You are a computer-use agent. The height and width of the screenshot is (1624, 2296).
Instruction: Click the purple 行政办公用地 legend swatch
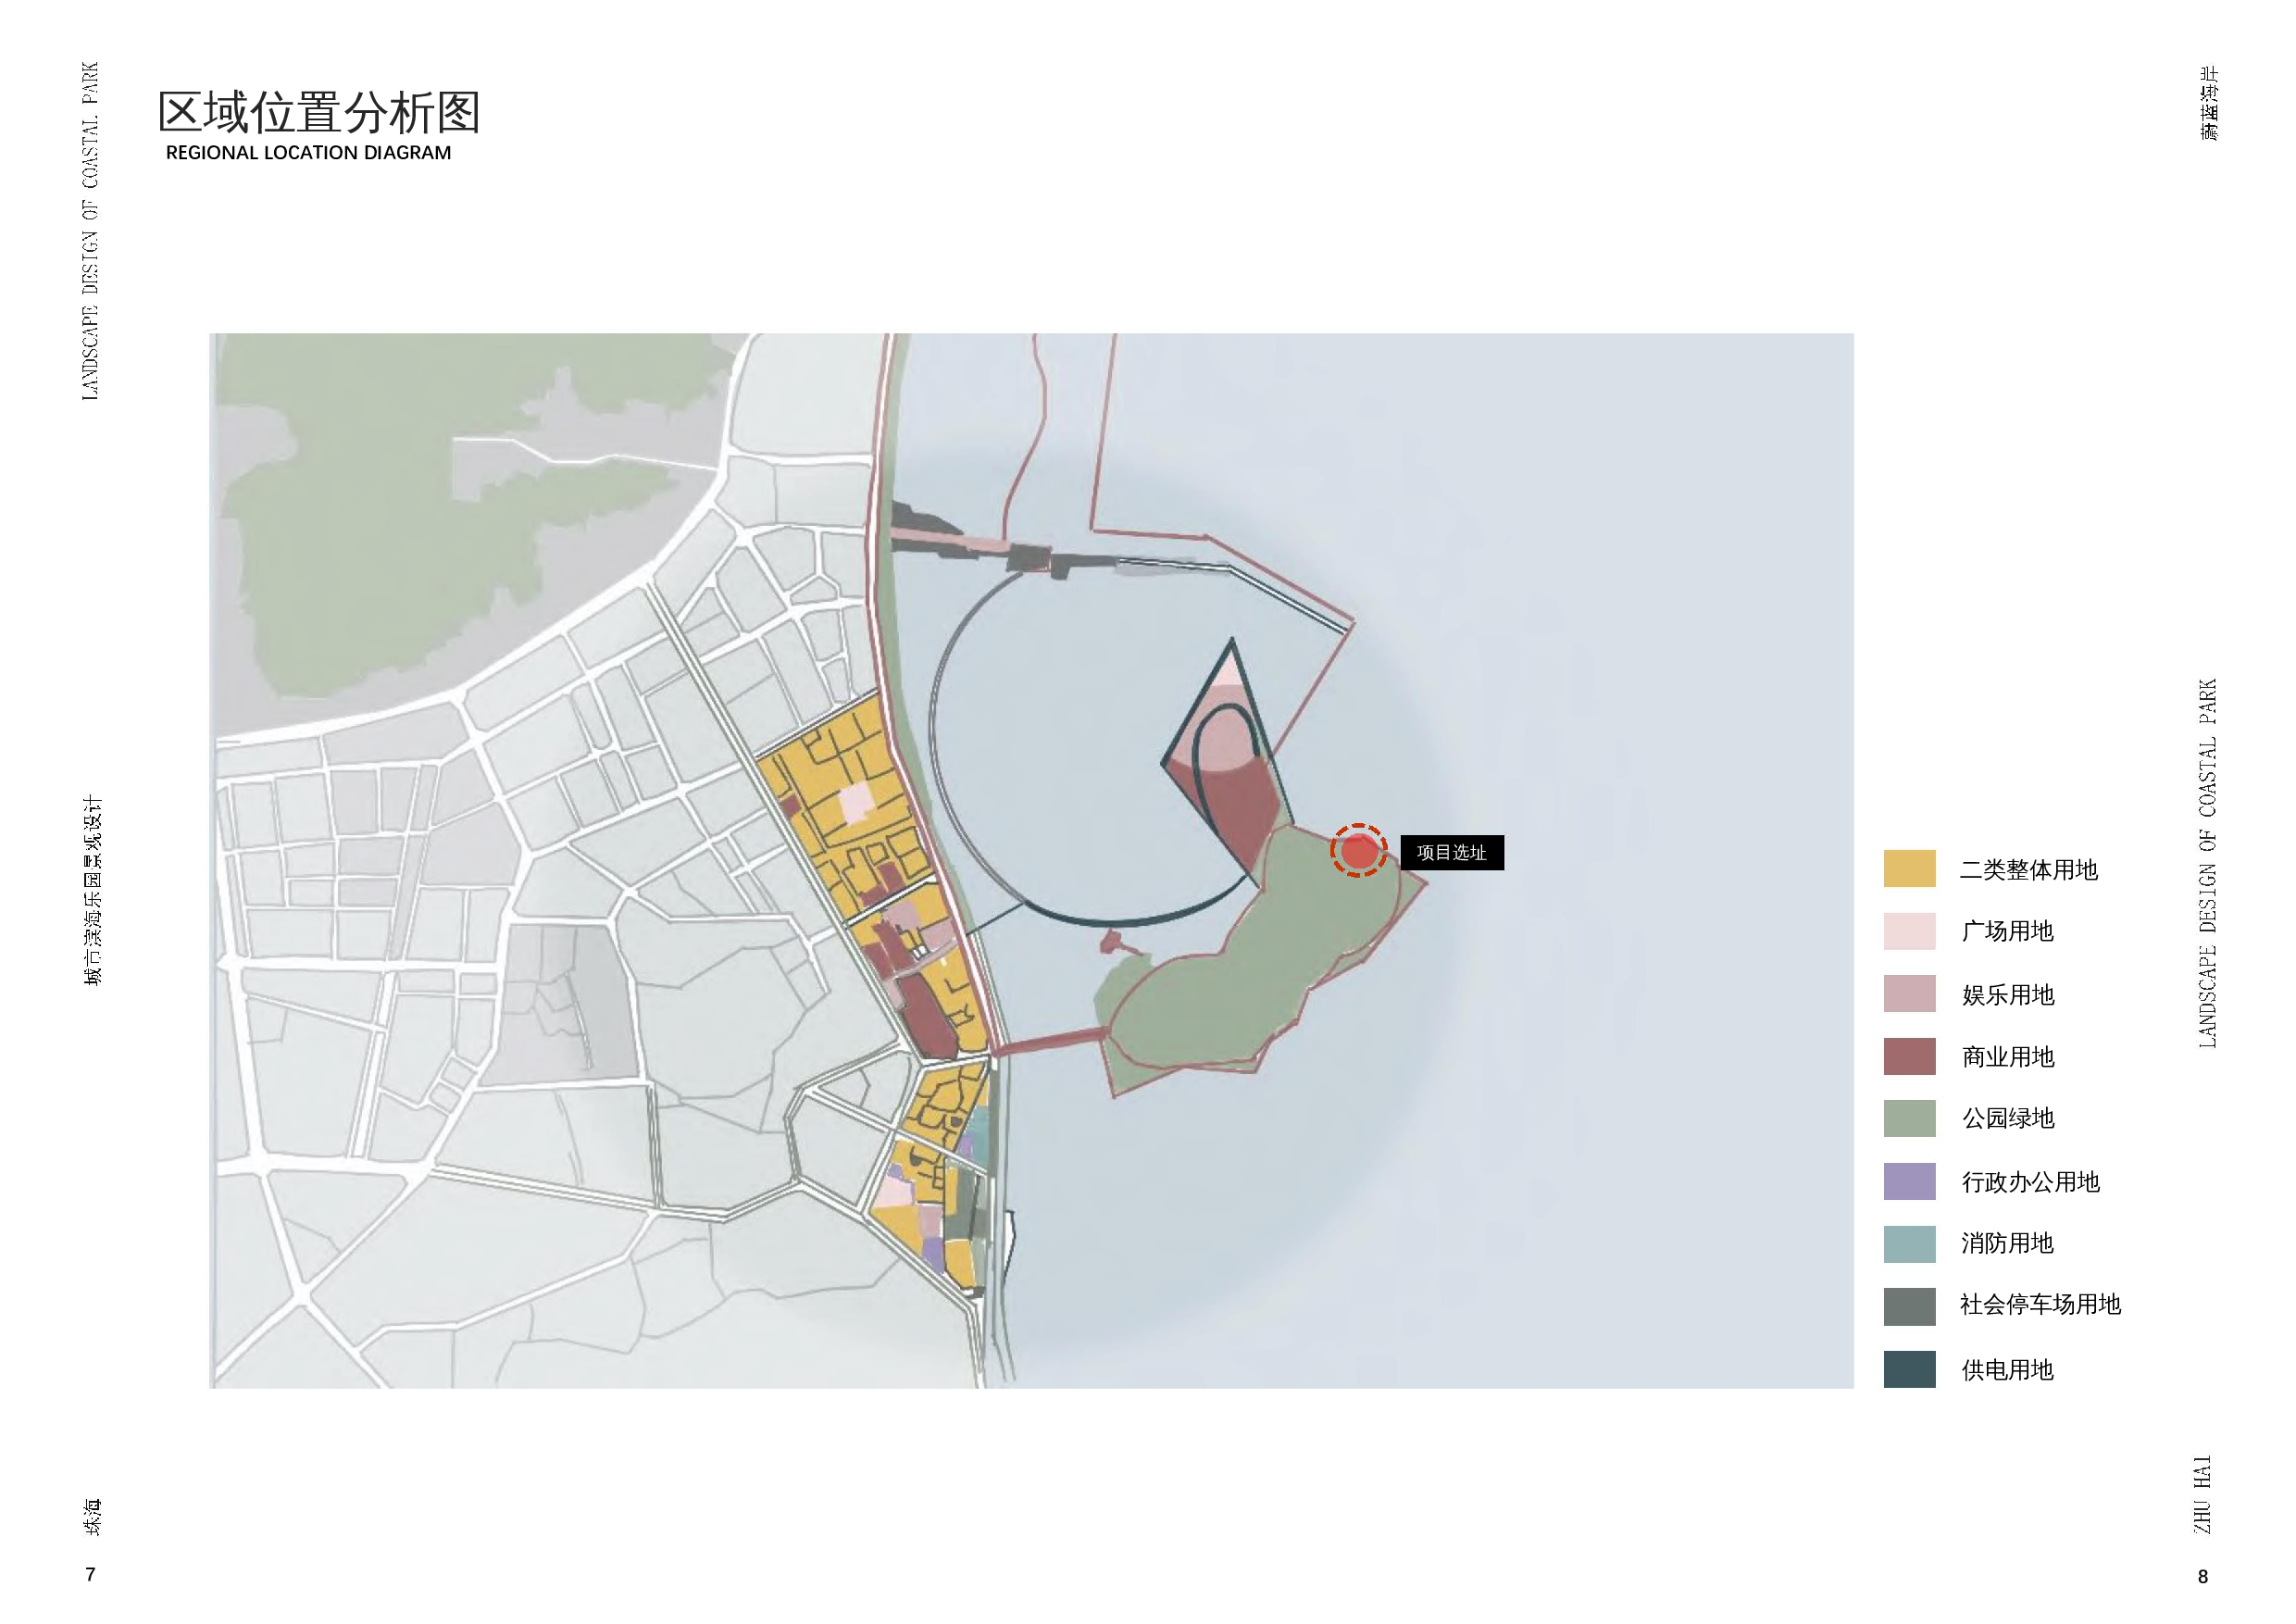pos(1909,1181)
